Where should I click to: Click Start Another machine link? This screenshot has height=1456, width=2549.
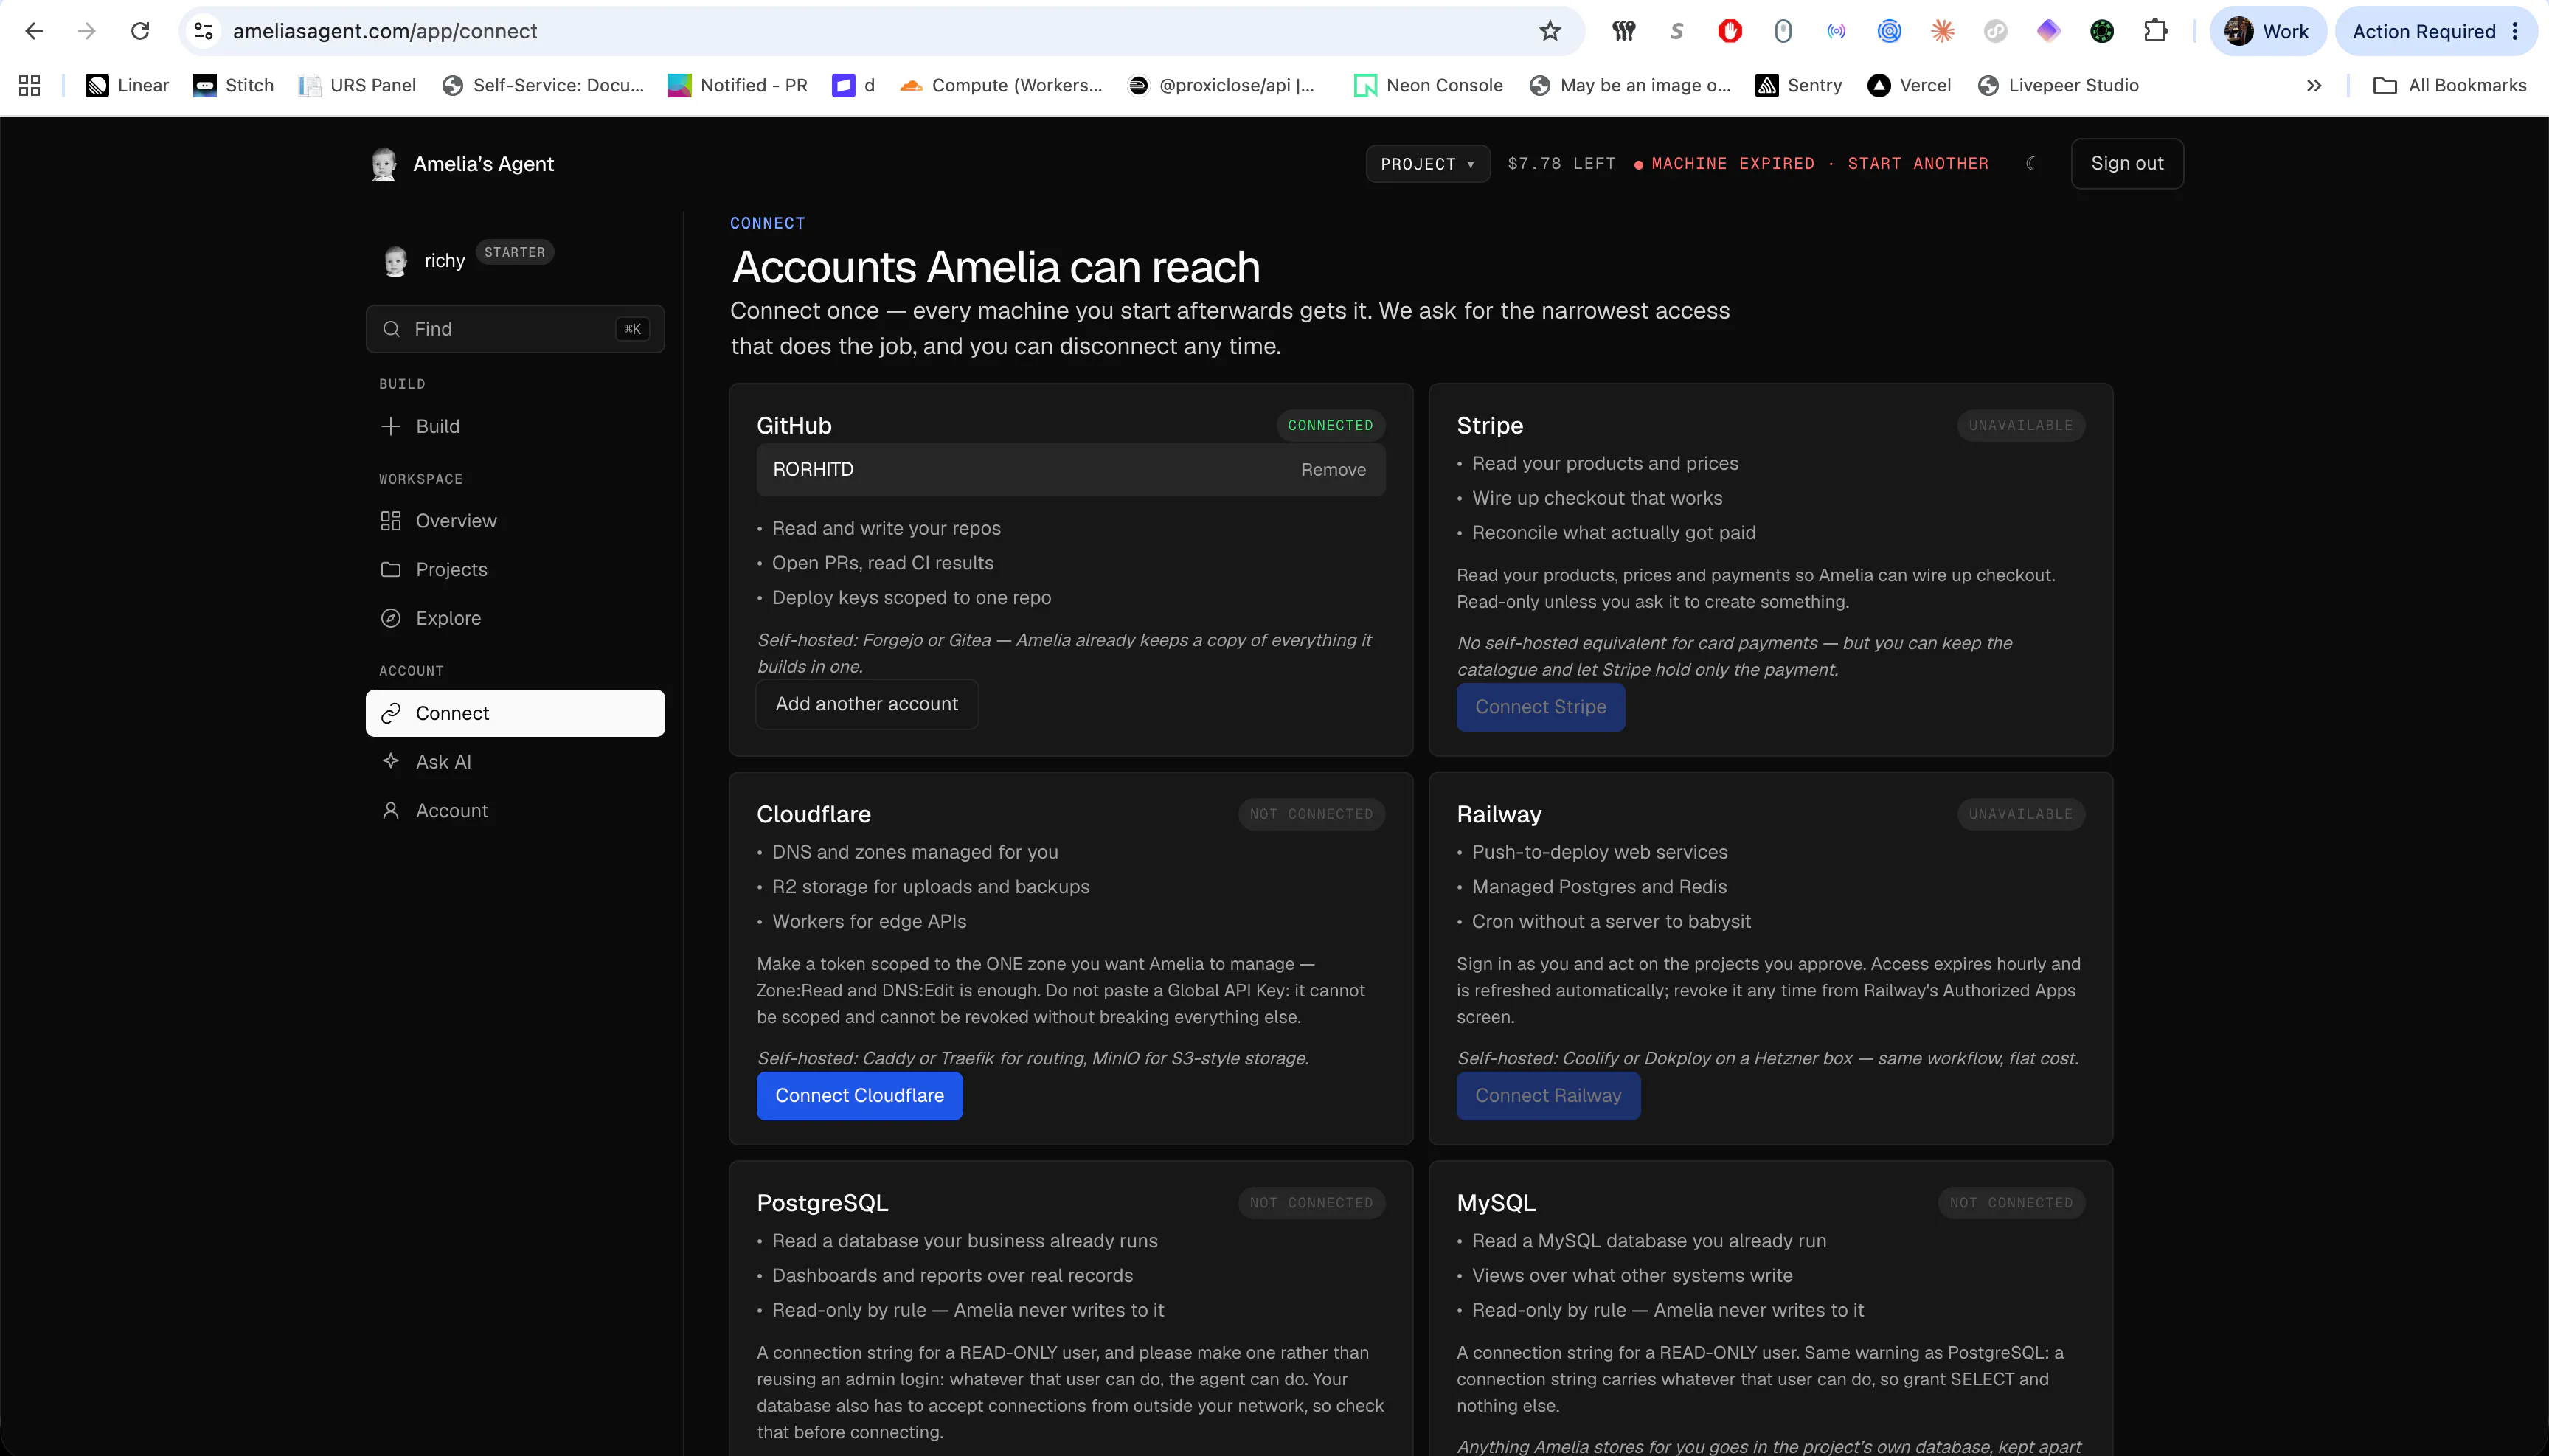[x=1918, y=164]
